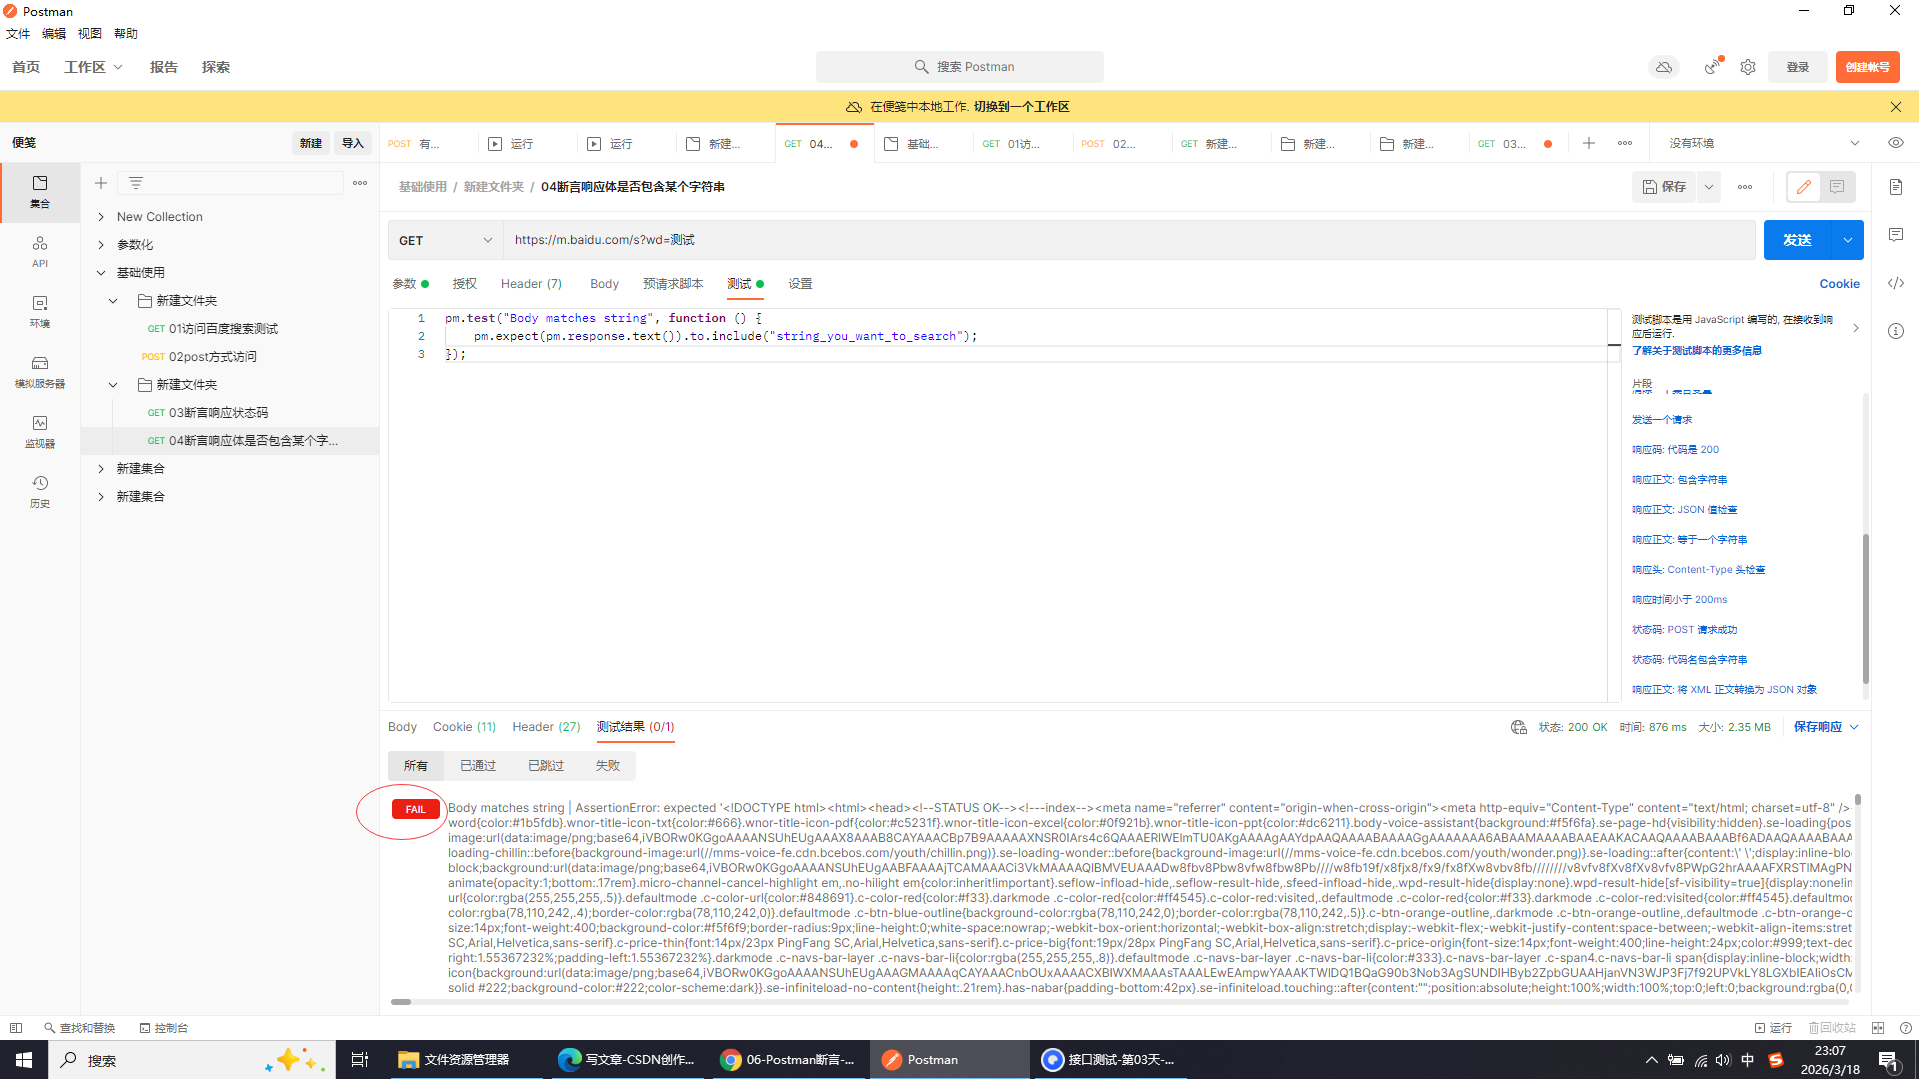Switch to the Header (7) request tab
This screenshot has height=1079, width=1919.
[531, 284]
